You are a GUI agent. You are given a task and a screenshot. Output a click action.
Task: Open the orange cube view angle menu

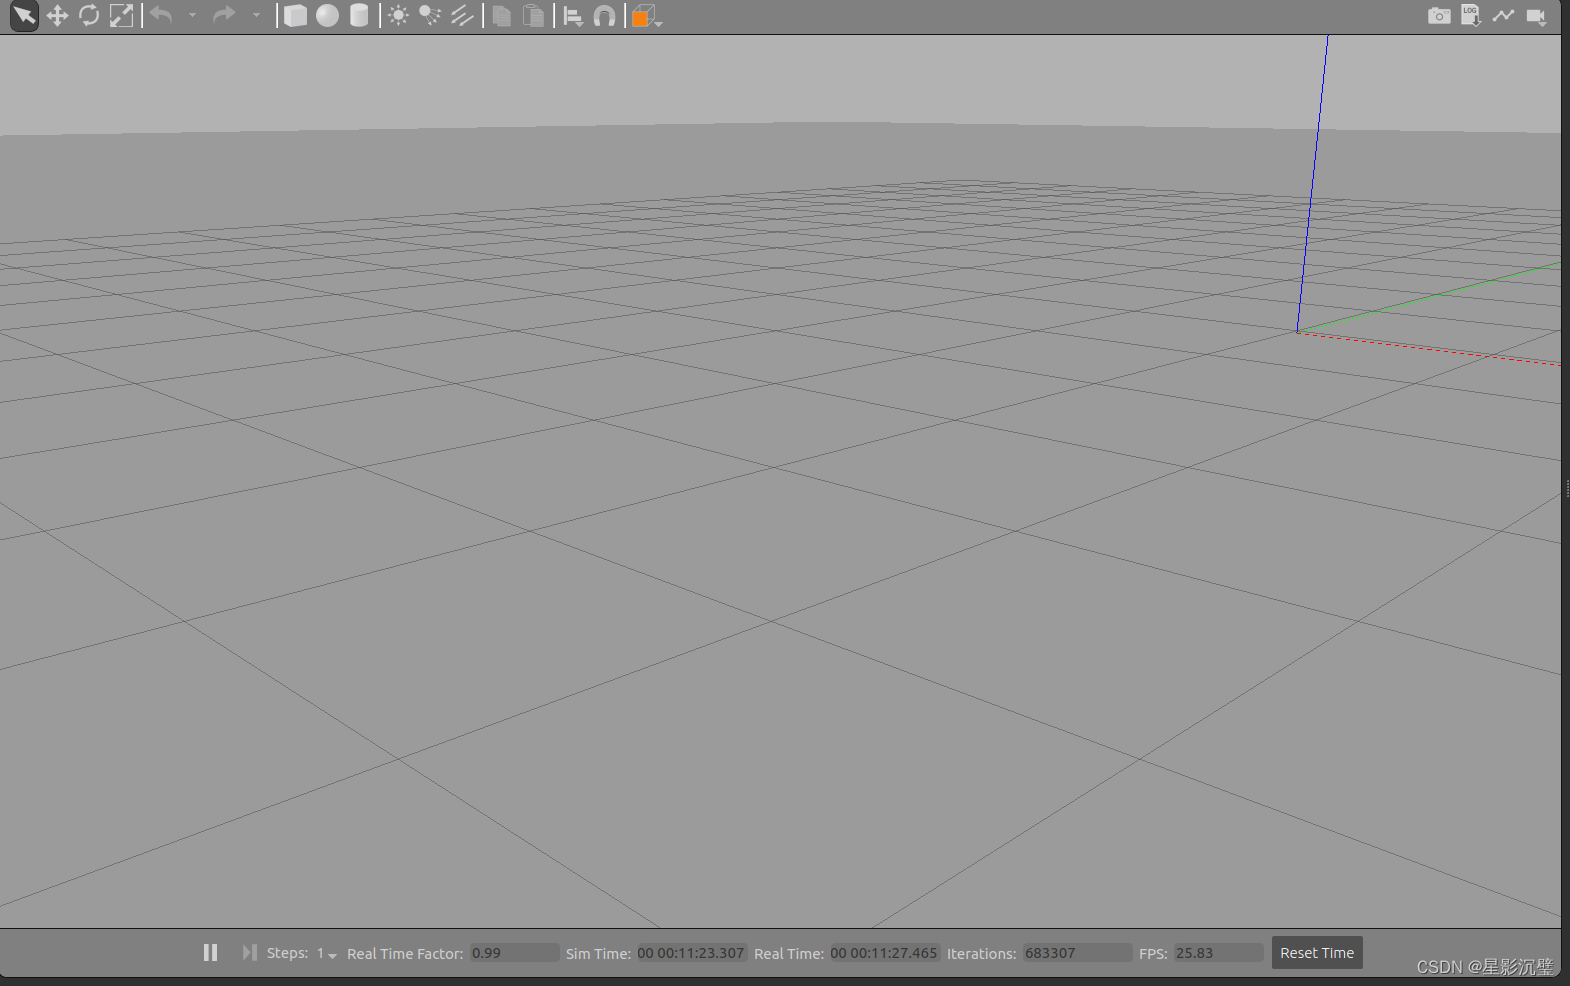tap(647, 16)
